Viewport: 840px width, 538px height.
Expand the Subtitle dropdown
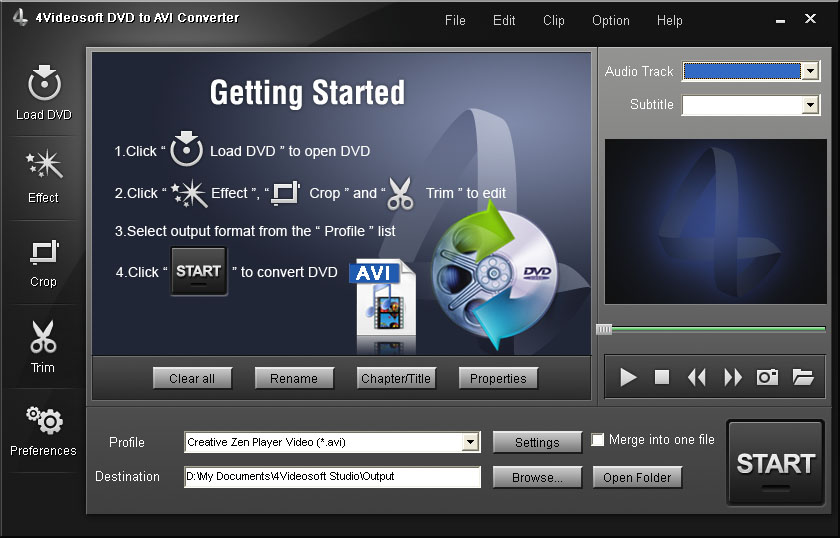[810, 105]
